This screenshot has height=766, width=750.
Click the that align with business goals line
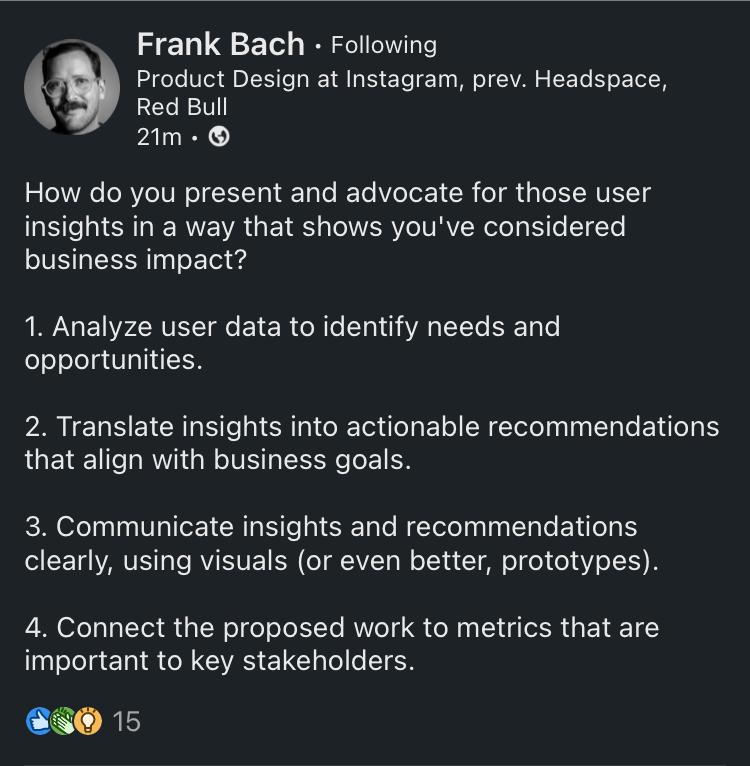218,460
